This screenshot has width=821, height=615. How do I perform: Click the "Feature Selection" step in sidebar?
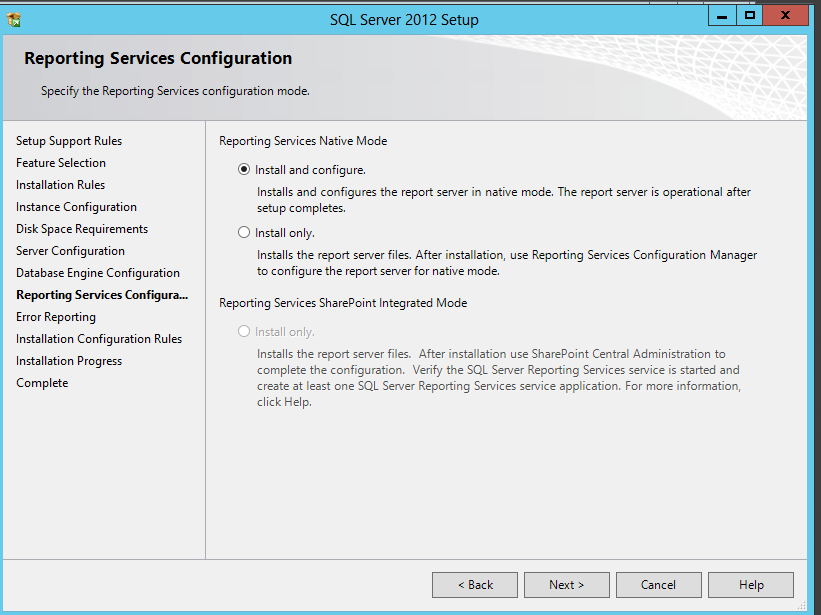61,163
